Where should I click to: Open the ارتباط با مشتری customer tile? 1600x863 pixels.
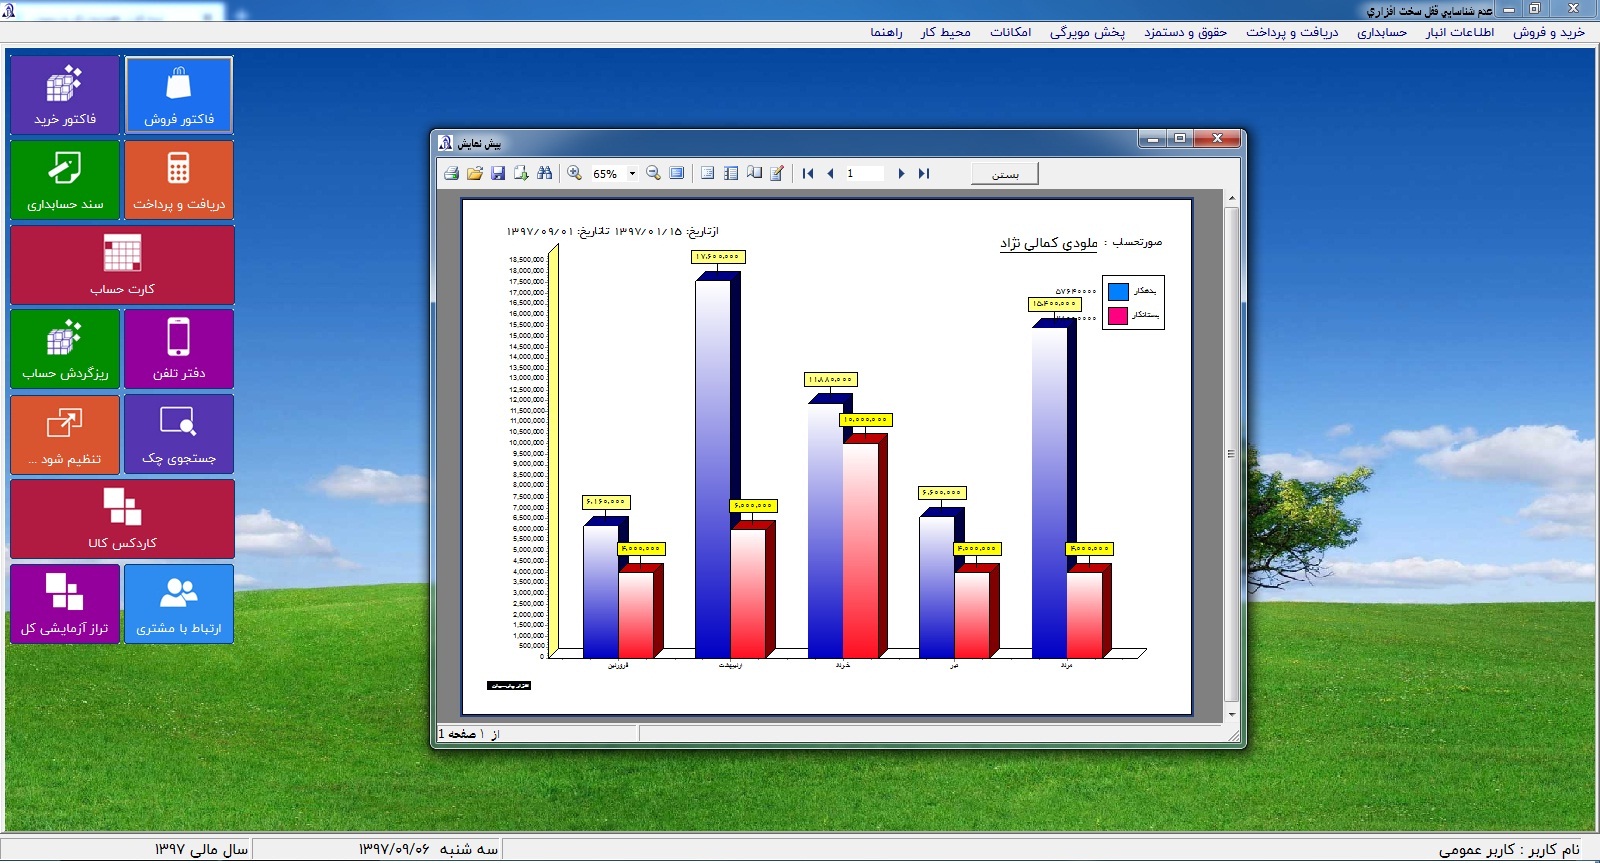(x=179, y=604)
